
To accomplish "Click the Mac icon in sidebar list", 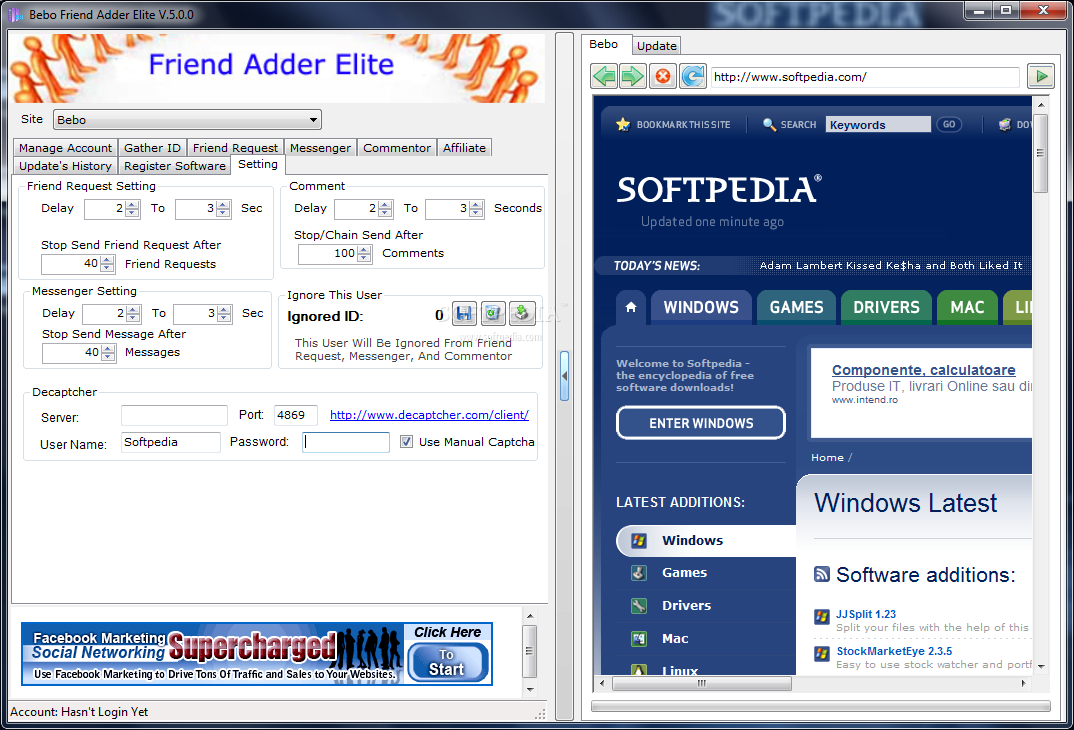I will tap(638, 638).
